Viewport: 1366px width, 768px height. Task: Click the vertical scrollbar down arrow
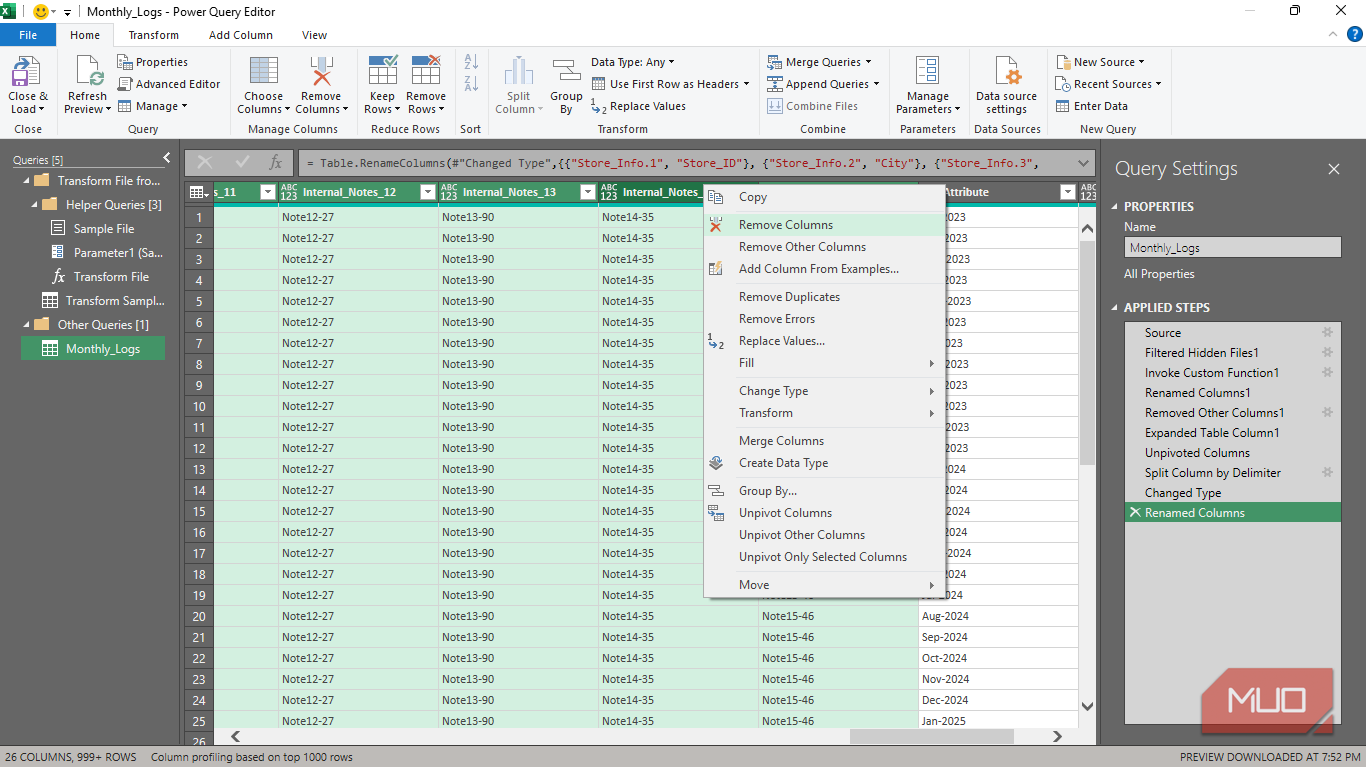pyautogui.click(x=1088, y=706)
